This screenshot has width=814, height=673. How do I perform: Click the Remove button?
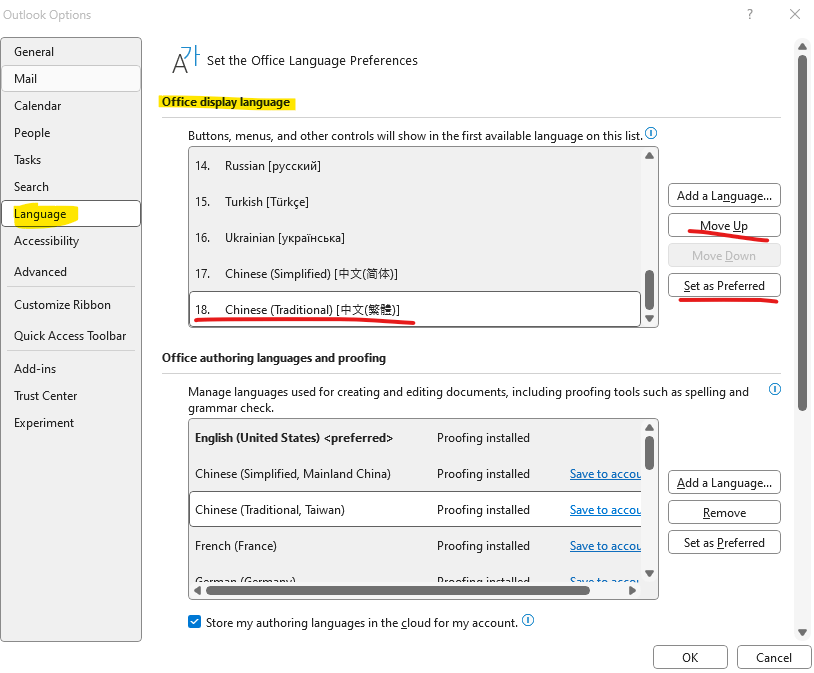(724, 513)
